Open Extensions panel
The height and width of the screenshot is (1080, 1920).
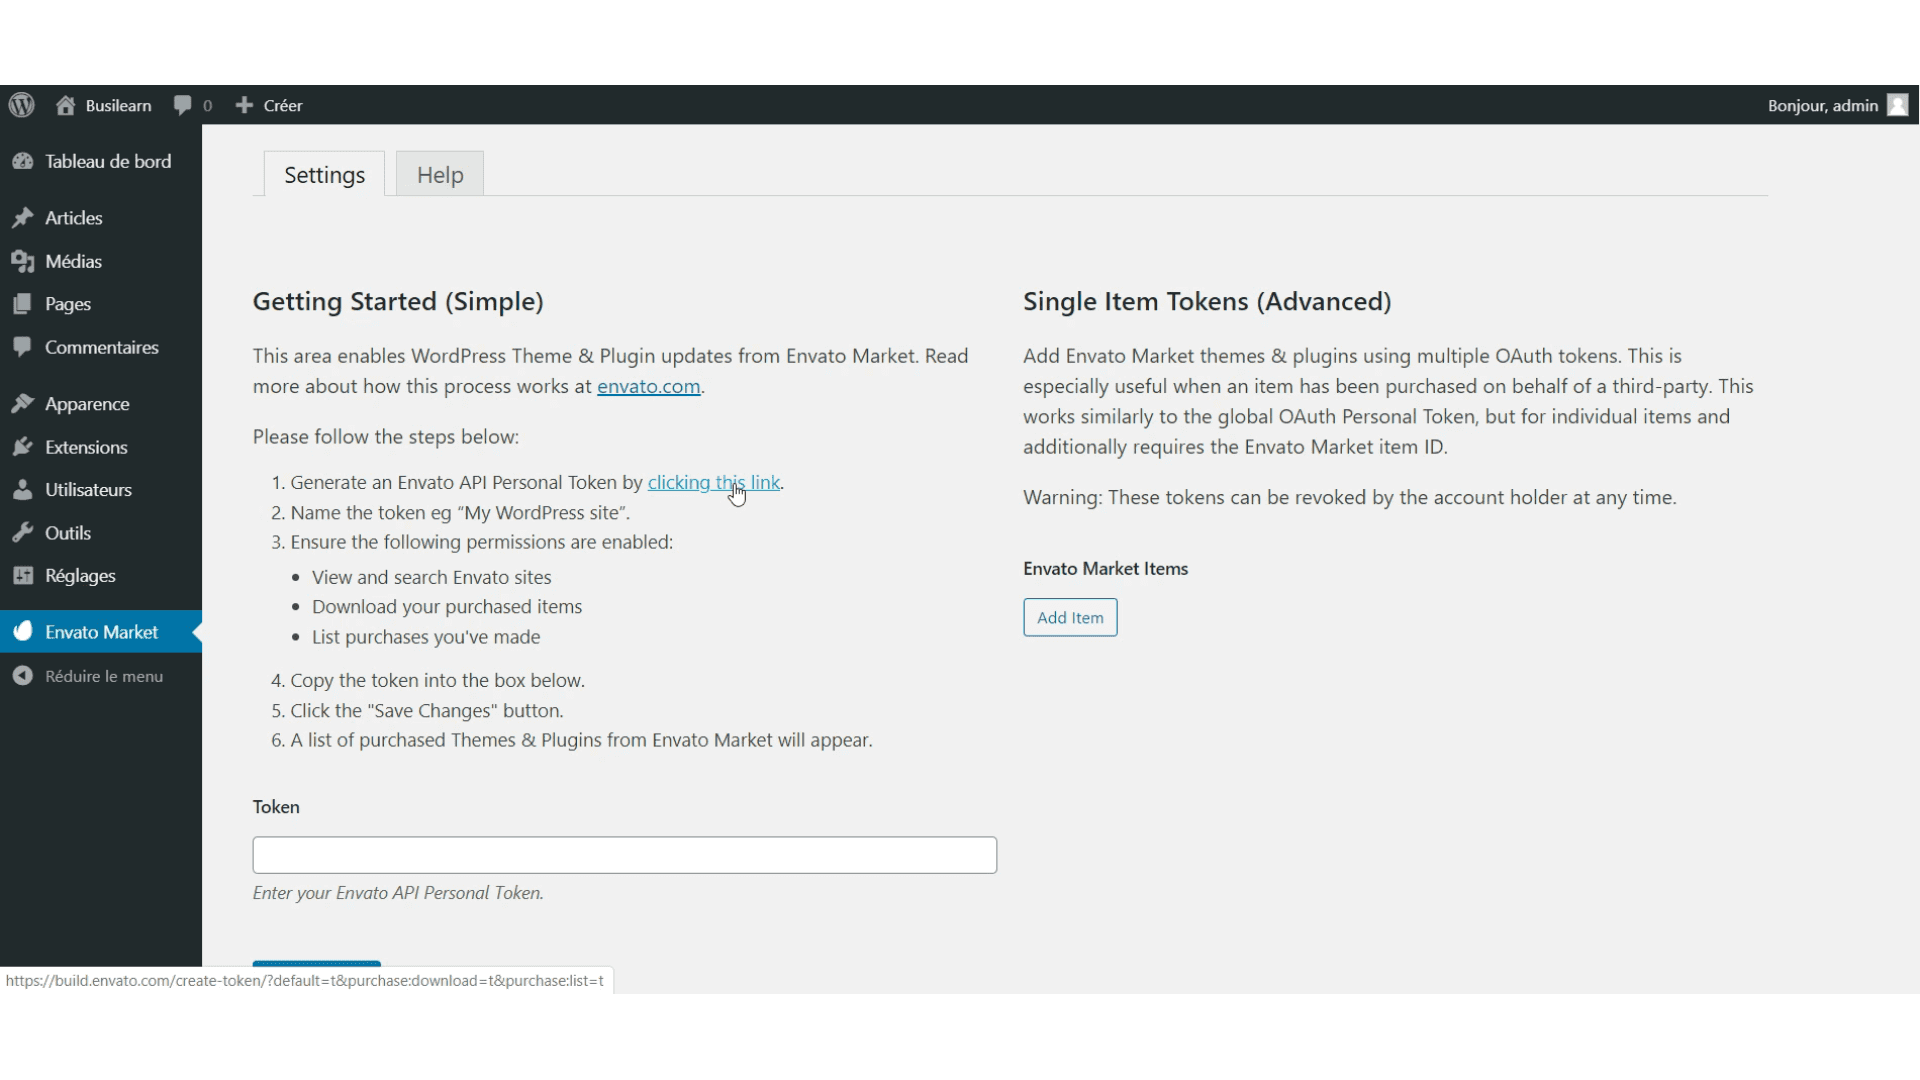click(x=86, y=446)
